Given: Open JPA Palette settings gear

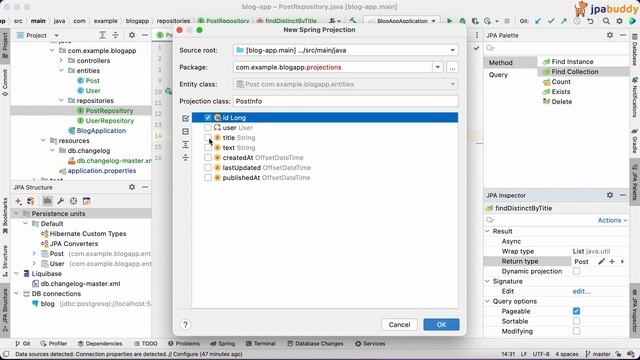Looking at the screenshot, I should (610, 35).
